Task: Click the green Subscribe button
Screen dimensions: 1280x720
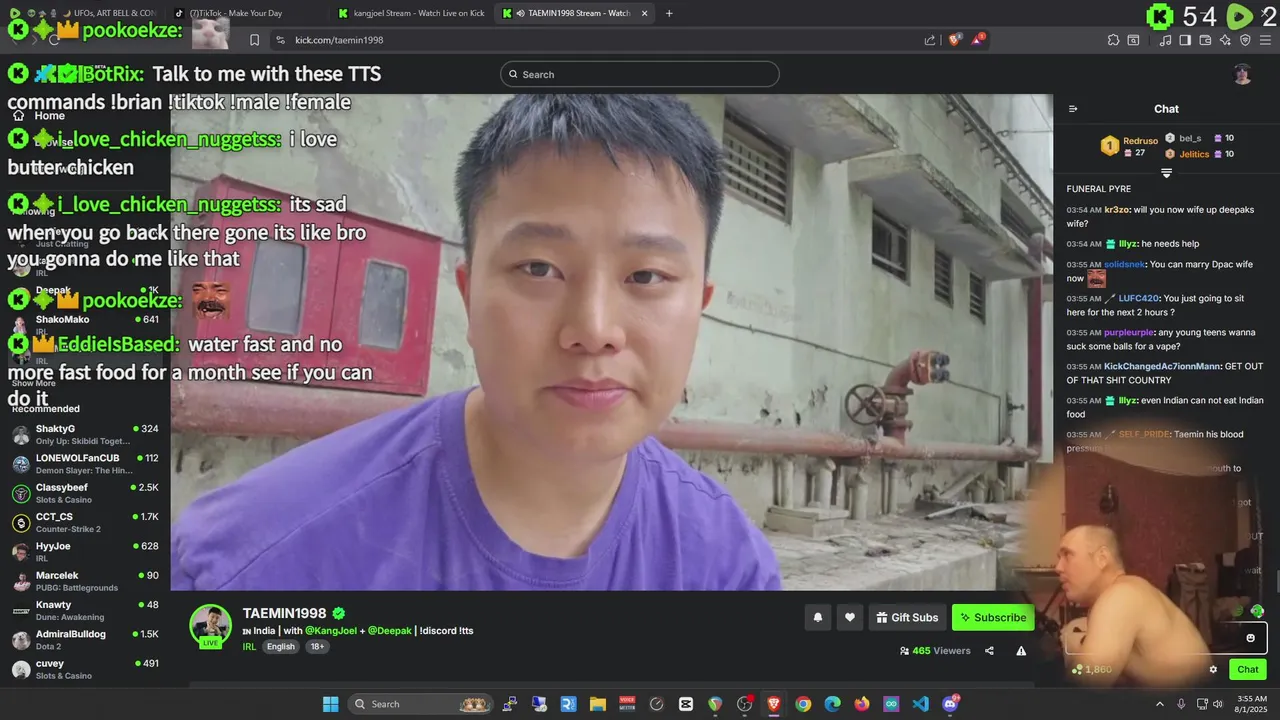Action: click(x=993, y=618)
